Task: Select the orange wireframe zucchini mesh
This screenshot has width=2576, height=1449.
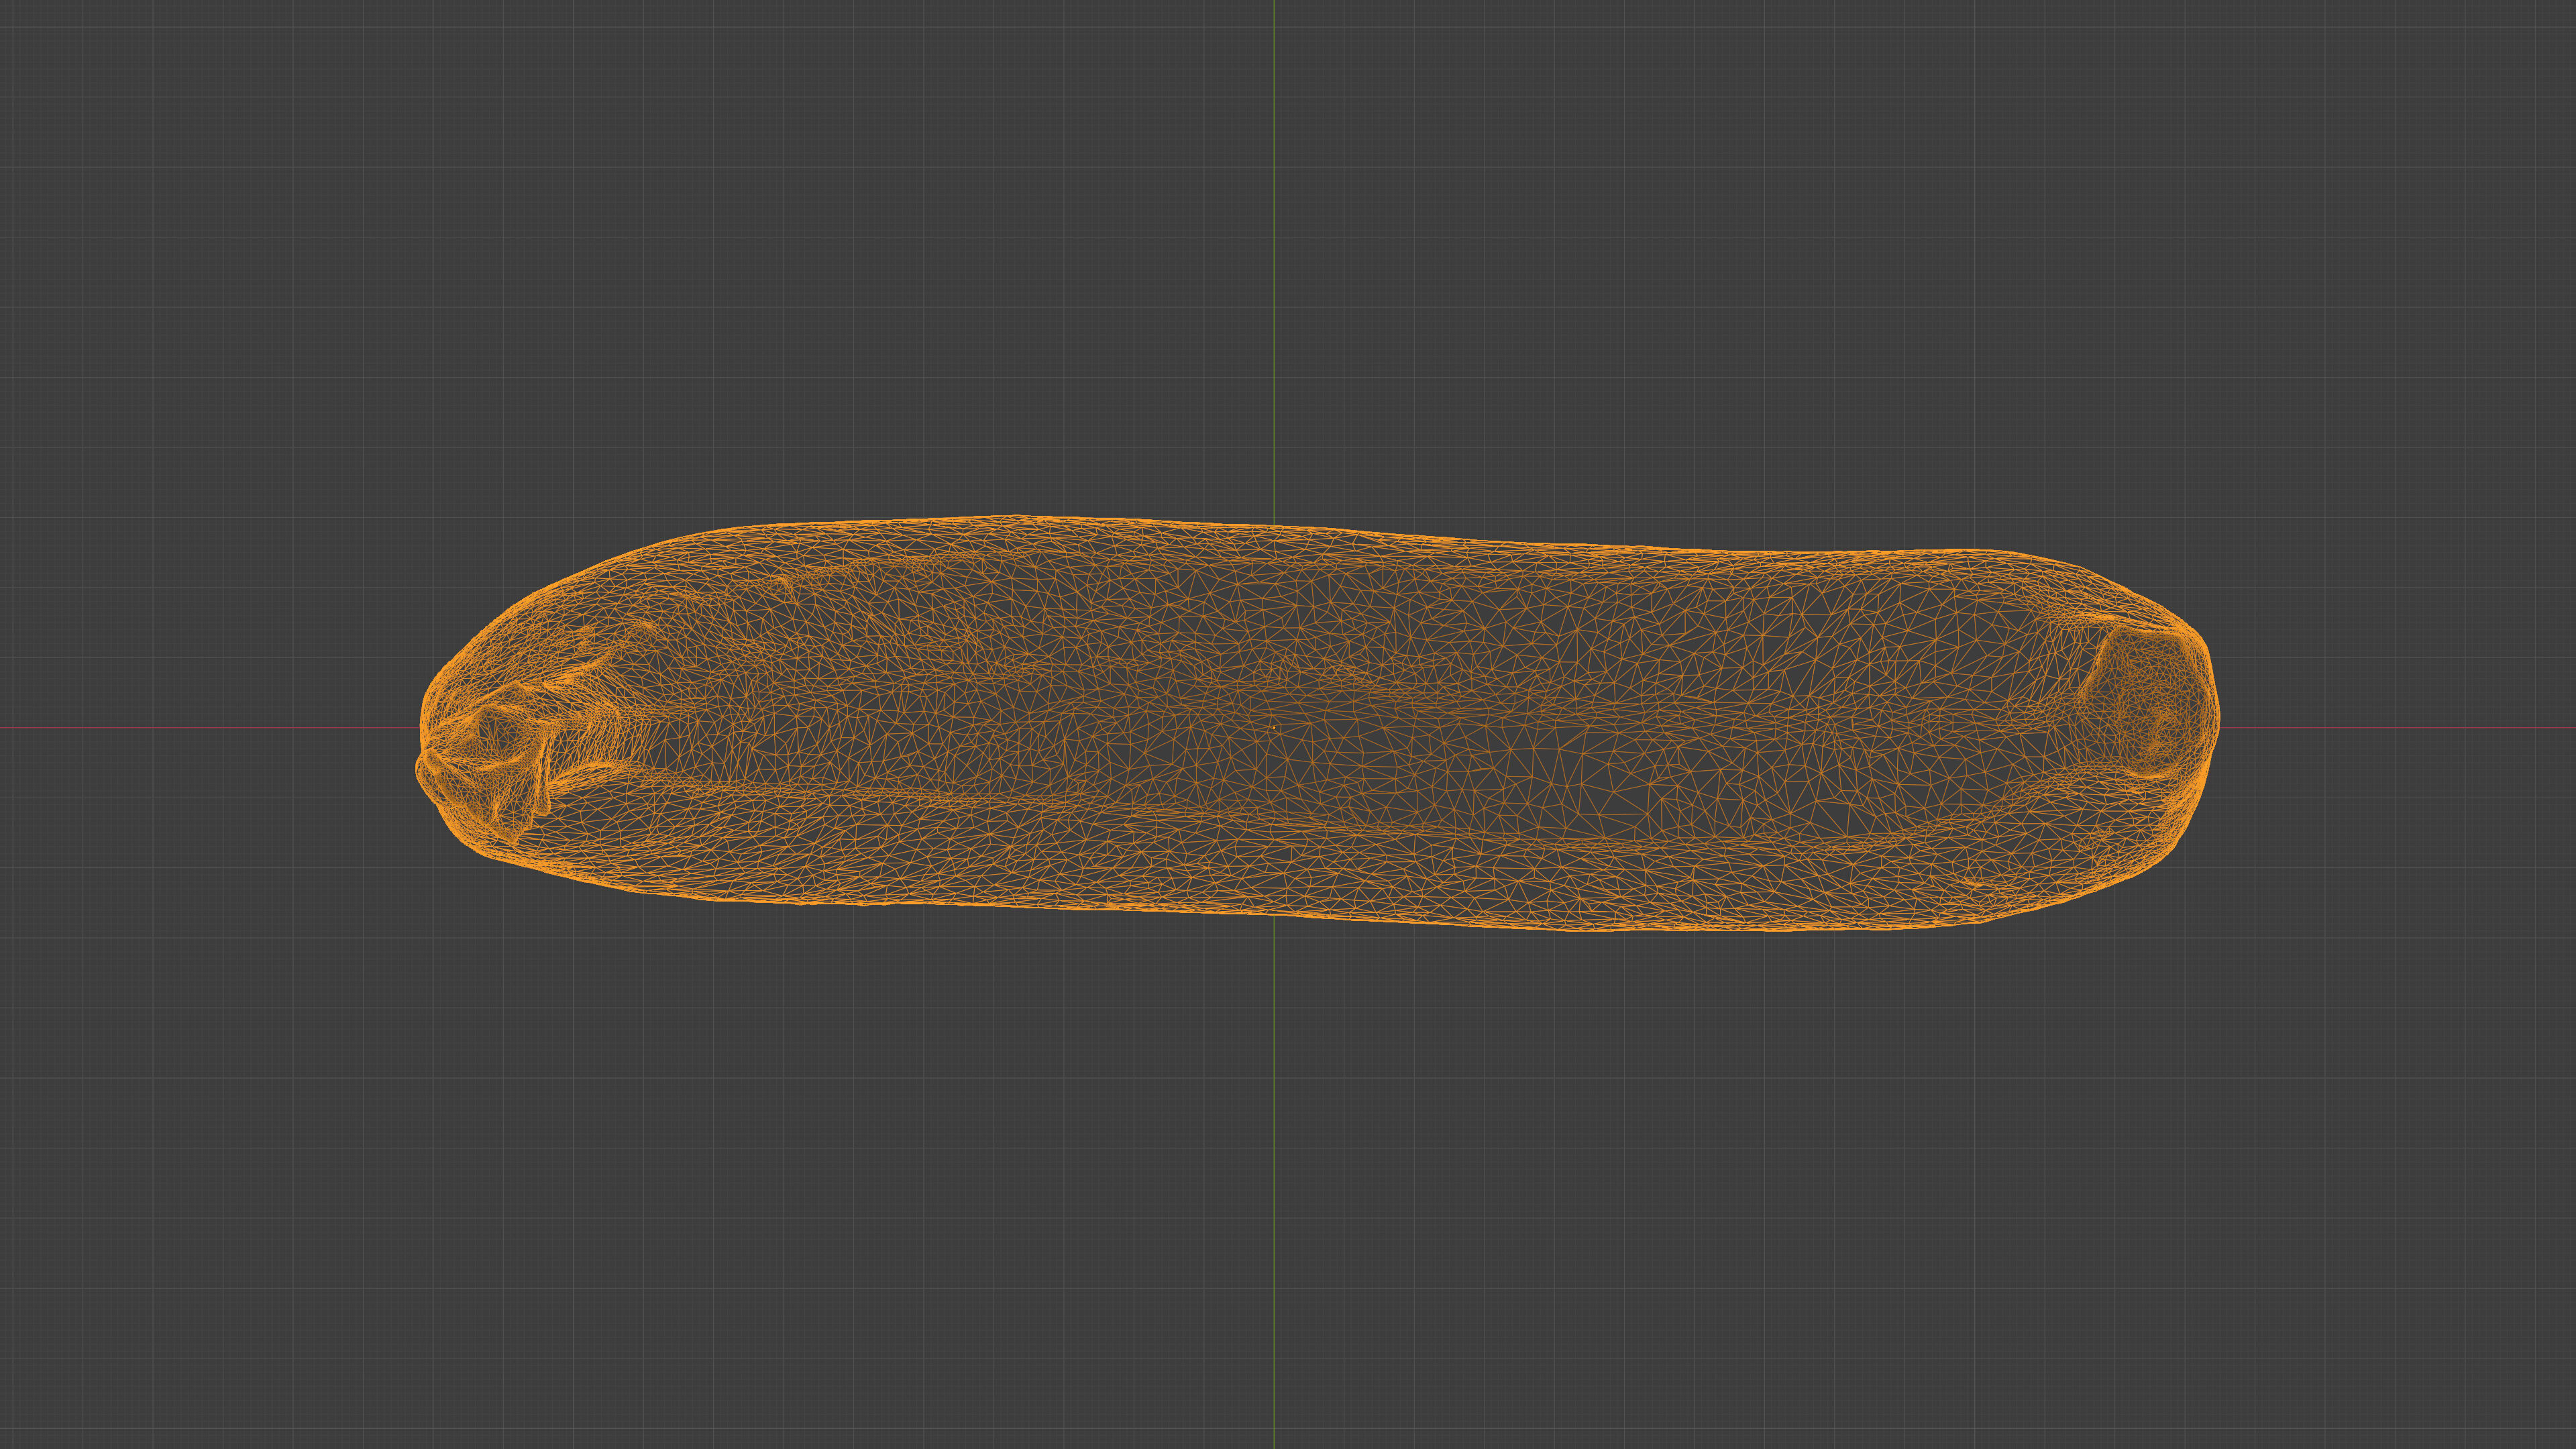Action: point(1318,724)
